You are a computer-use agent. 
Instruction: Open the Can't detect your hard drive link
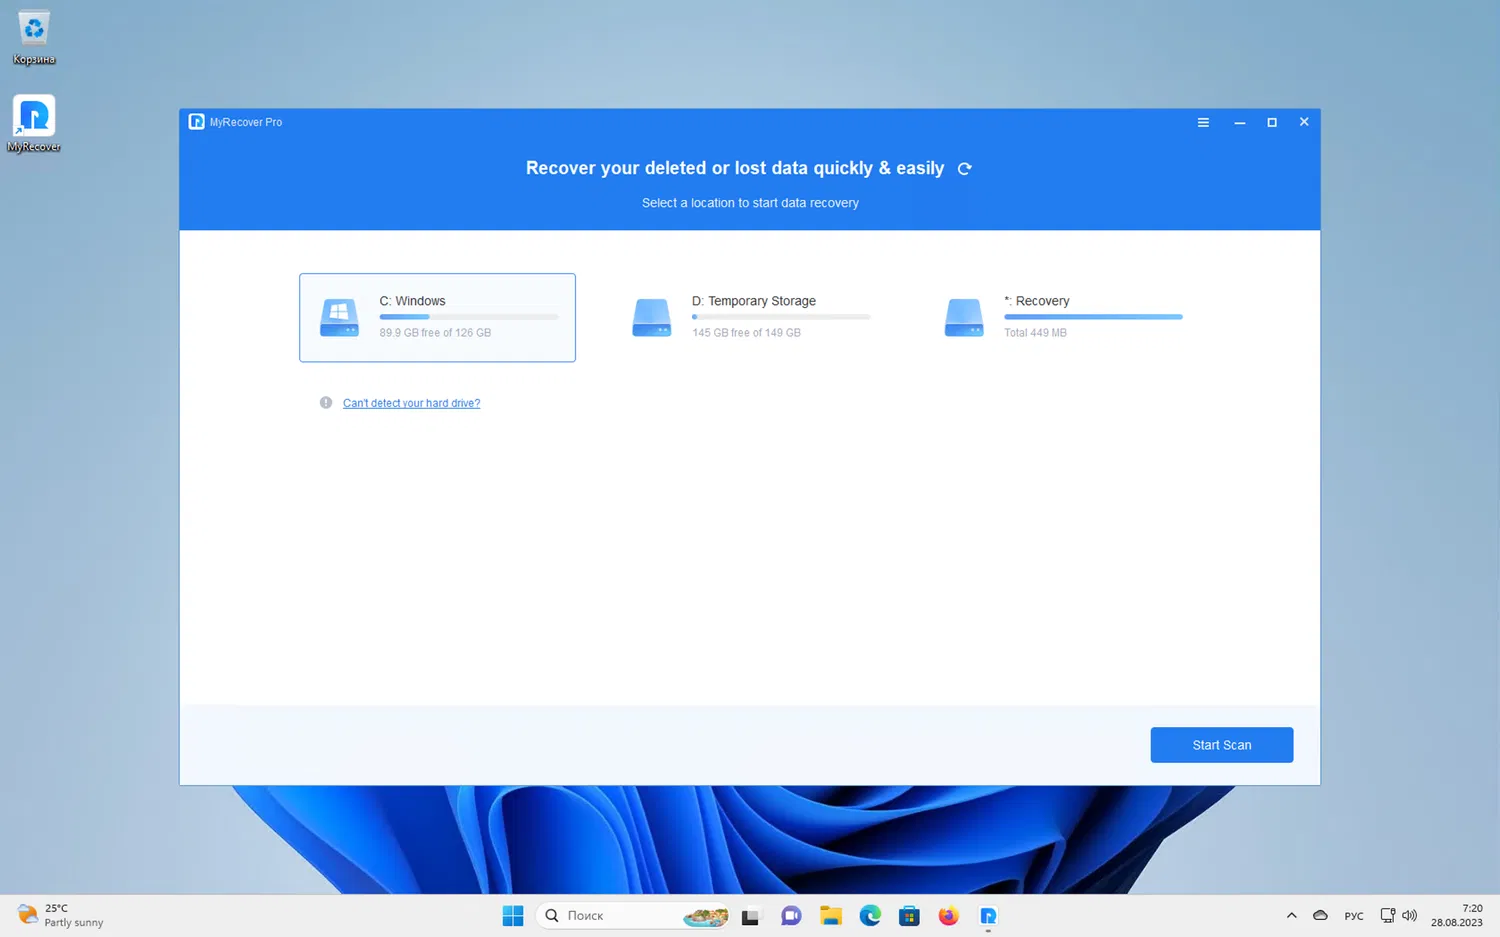pyautogui.click(x=411, y=402)
